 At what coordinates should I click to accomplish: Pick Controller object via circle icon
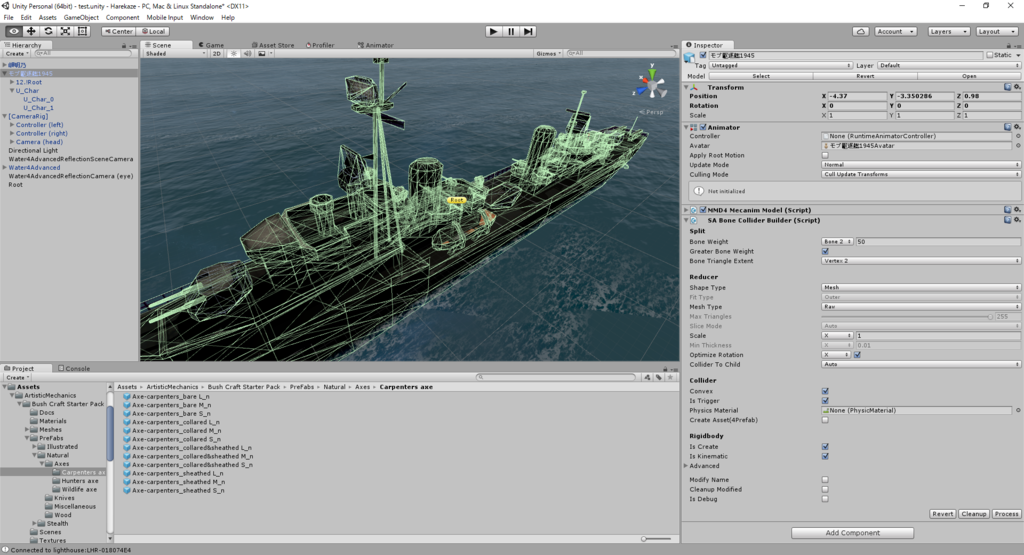click(x=1017, y=136)
